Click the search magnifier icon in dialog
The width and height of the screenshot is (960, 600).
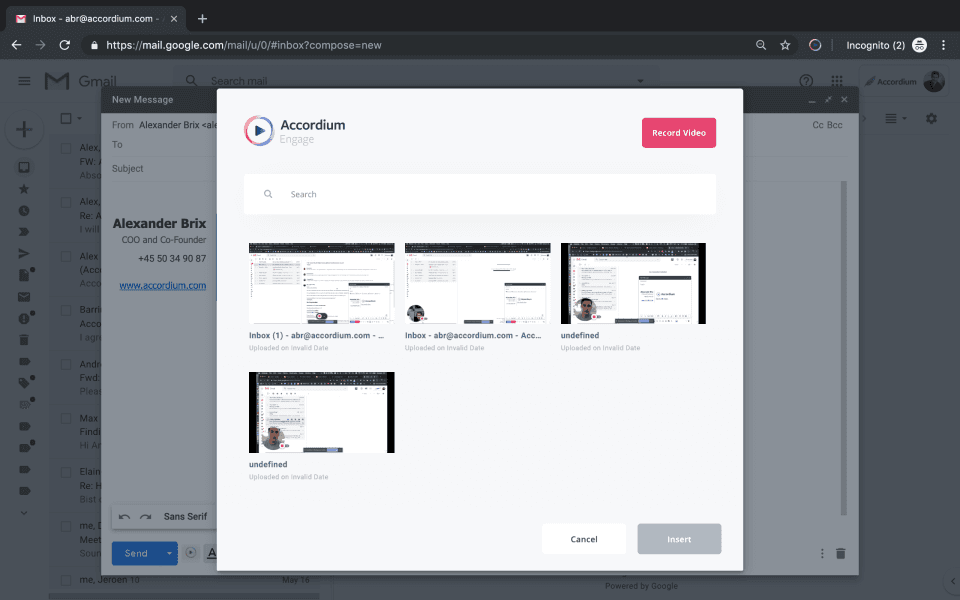click(x=268, y=194)
